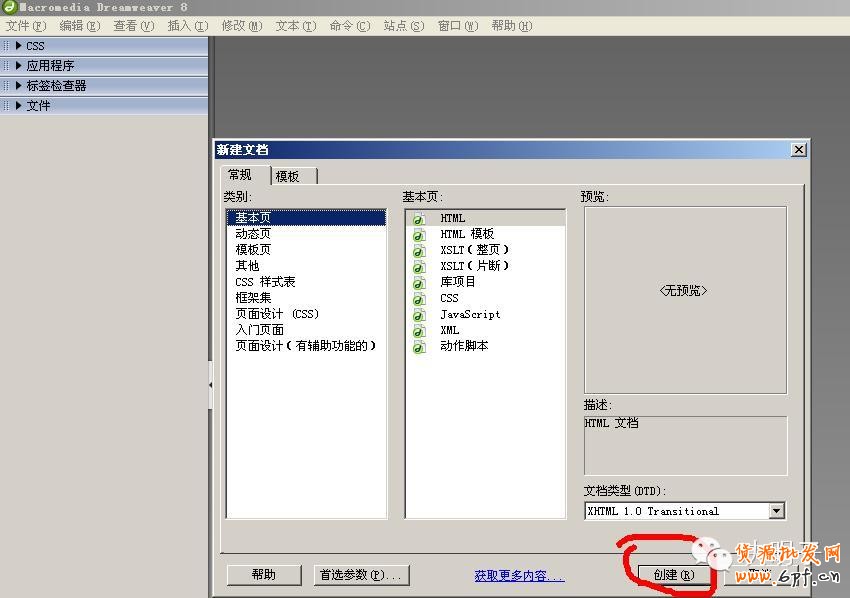Select 页面设计 (CSS) category
The image size is (850, 598).
click(x=306, y=314)
